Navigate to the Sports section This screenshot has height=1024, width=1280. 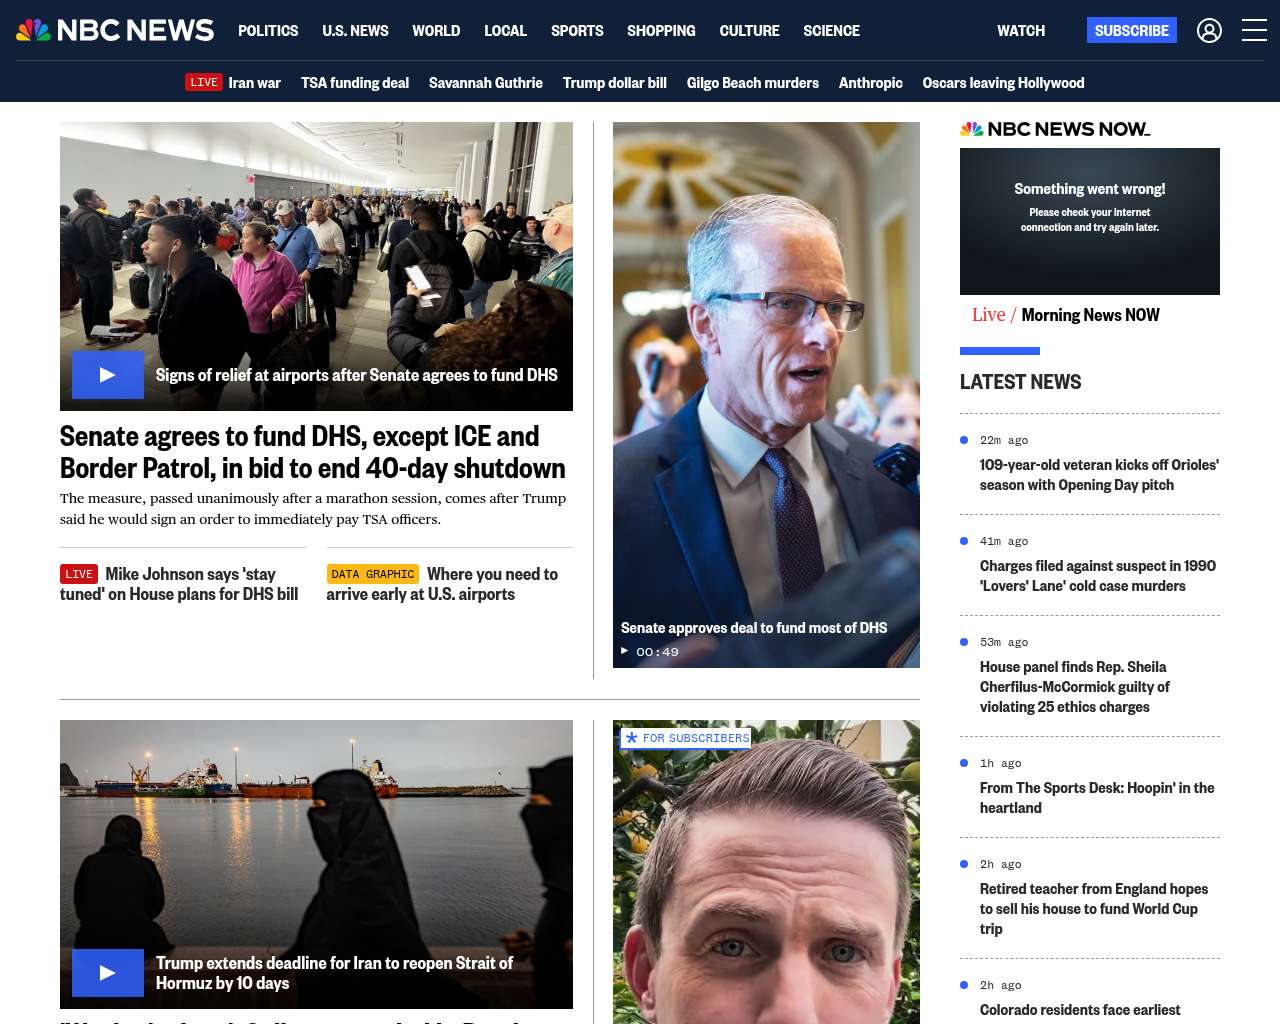tap(577, 31)
